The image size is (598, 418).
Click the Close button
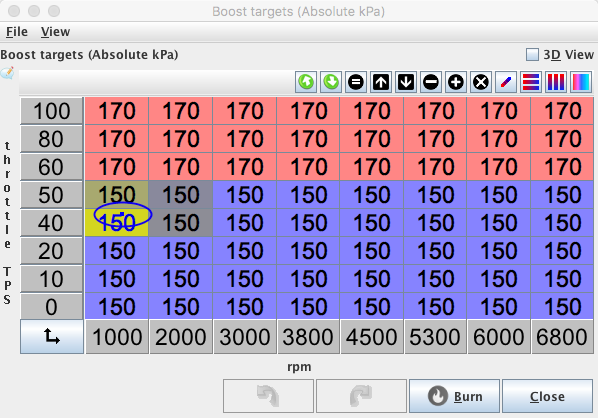click(547, 396)
